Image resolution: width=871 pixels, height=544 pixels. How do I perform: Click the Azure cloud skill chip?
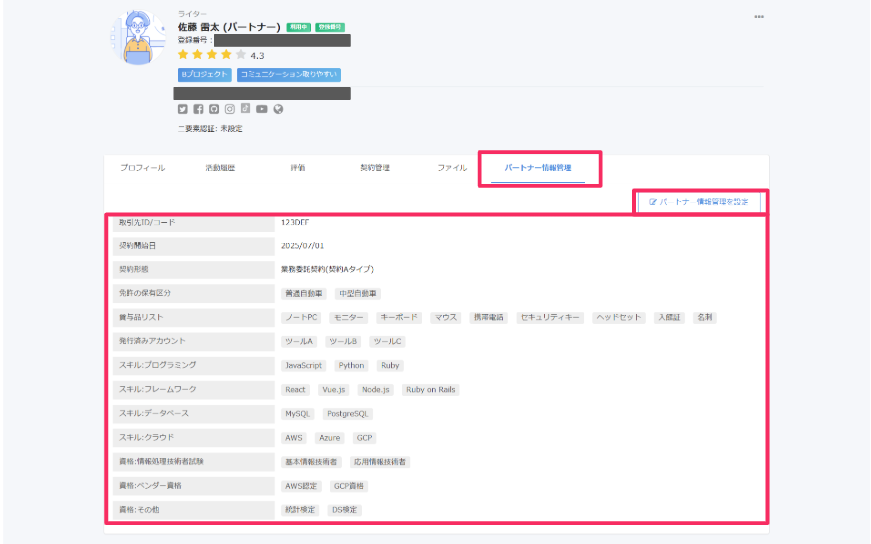[x=329, y=438]
